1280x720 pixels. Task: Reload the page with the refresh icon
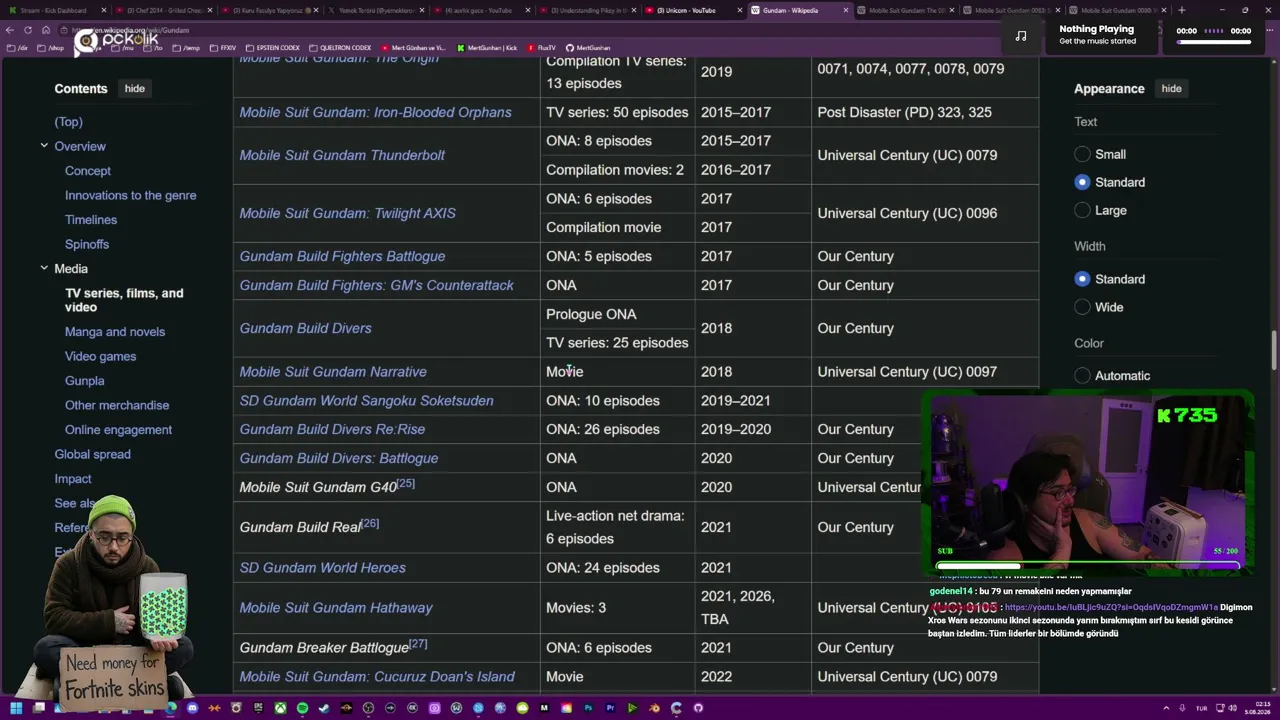(x=28, y=30)
